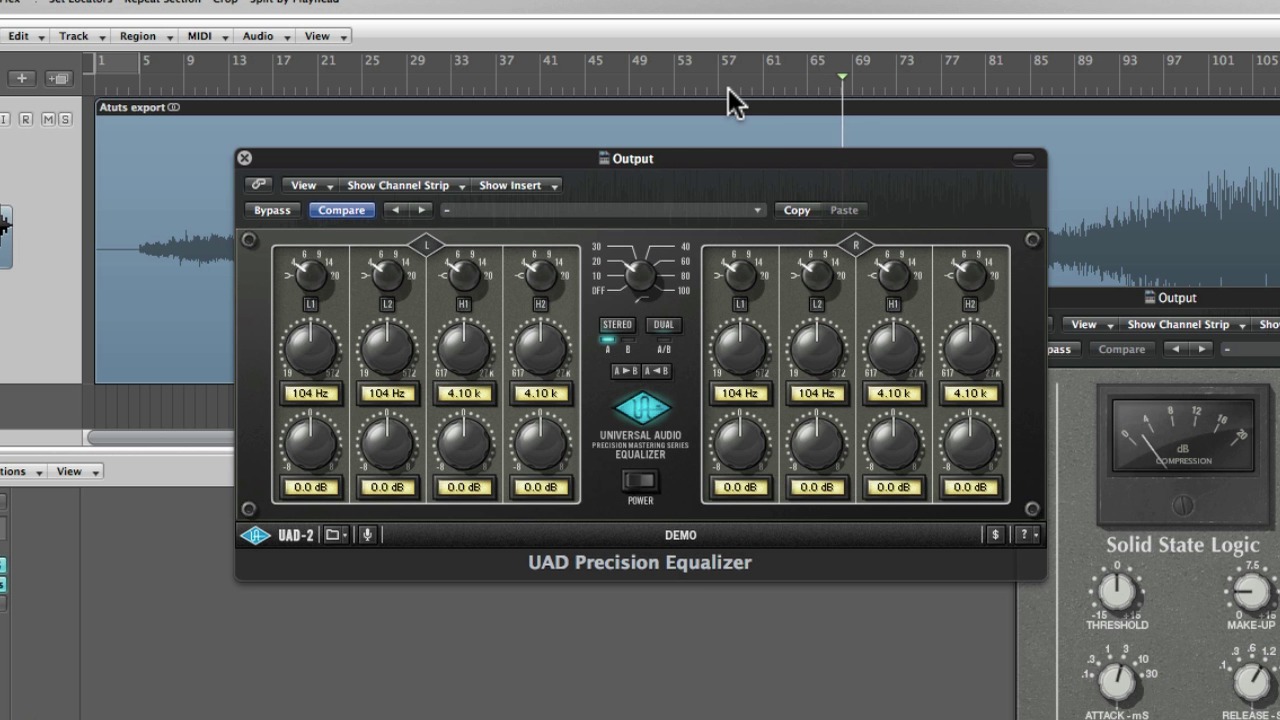The width and height of the screenshot is (1280, 720).
Task: Click the copy B to A button
Action: (657, 371)
